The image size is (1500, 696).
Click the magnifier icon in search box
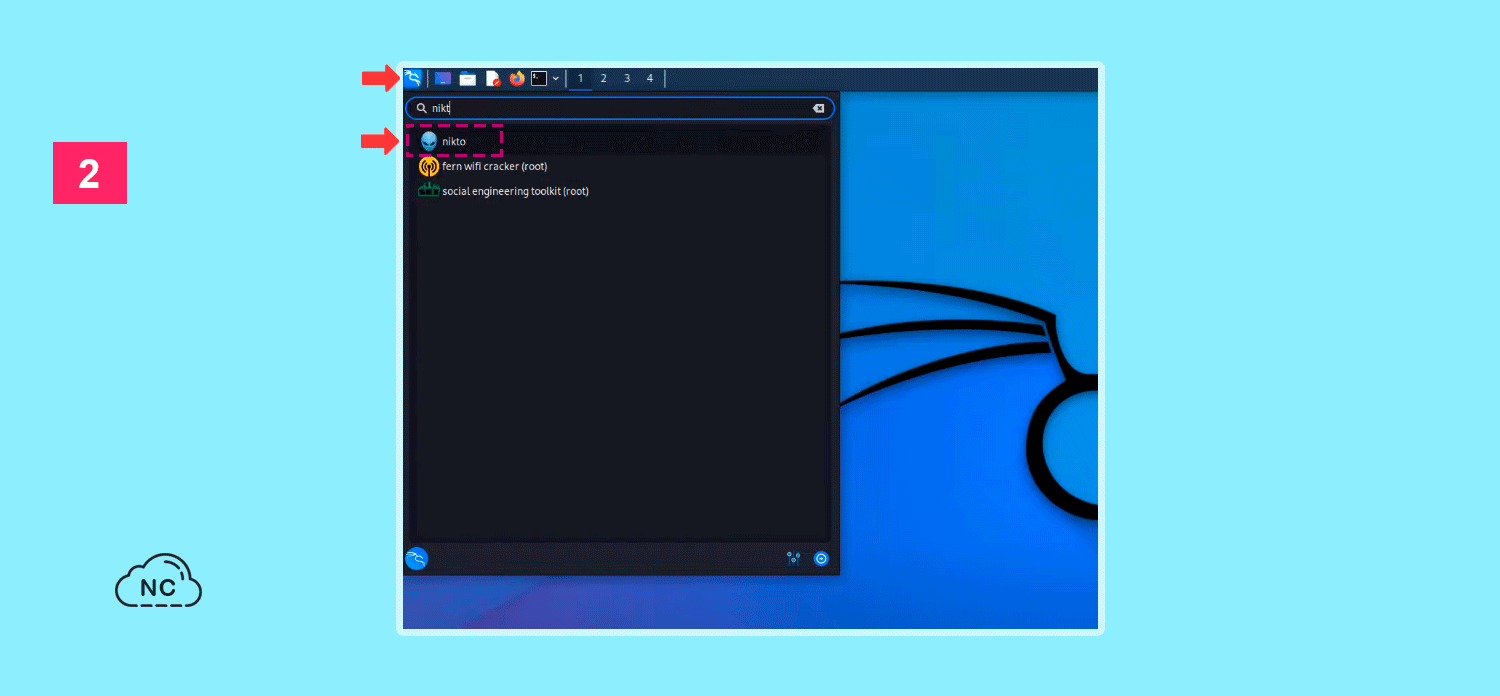pyautogui.click(x=422, y=108)
